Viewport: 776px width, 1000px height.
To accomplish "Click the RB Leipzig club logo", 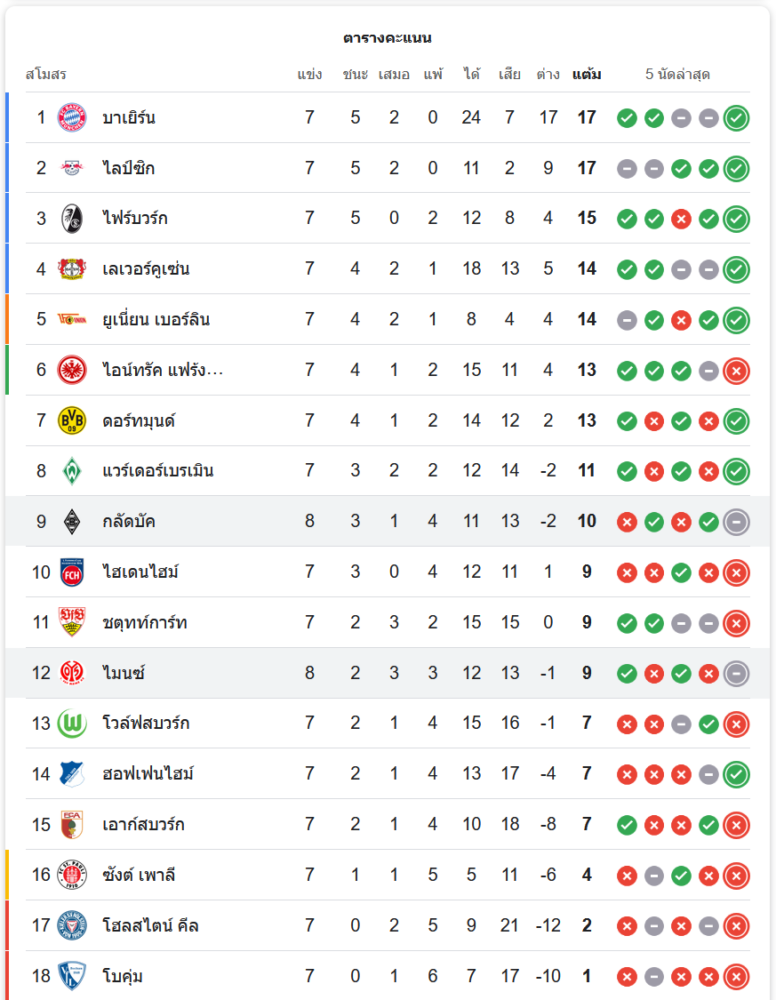I will click(x=72, y=168).
